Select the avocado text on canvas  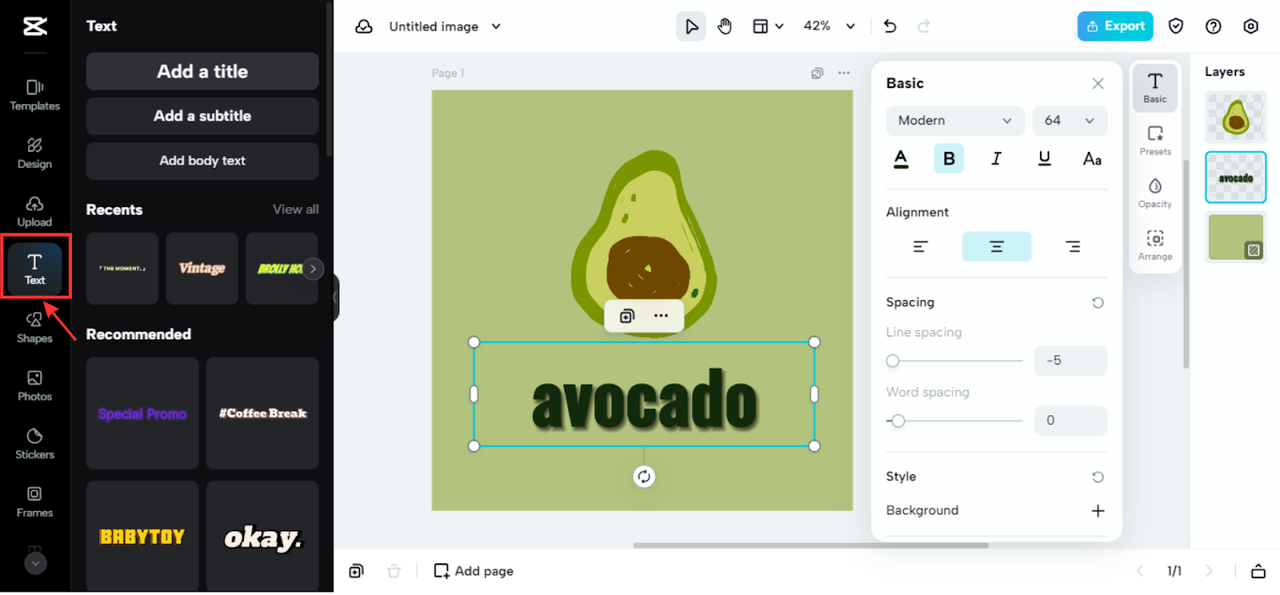pos(644,399)
